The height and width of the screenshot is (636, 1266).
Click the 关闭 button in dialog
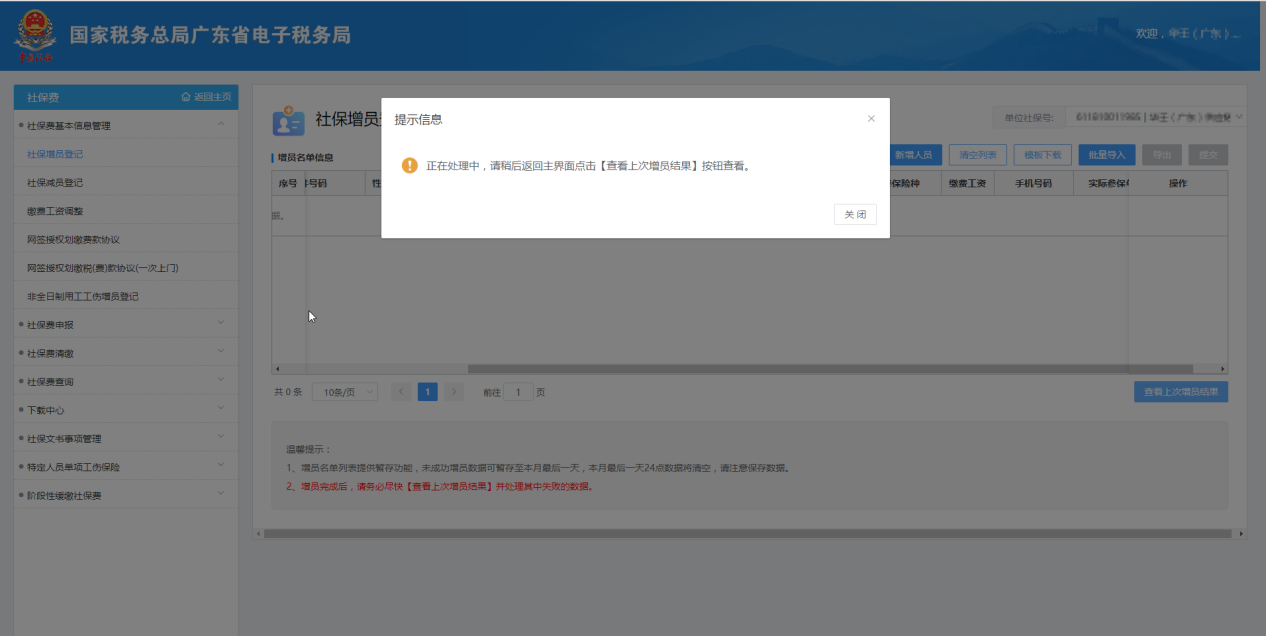855,214
